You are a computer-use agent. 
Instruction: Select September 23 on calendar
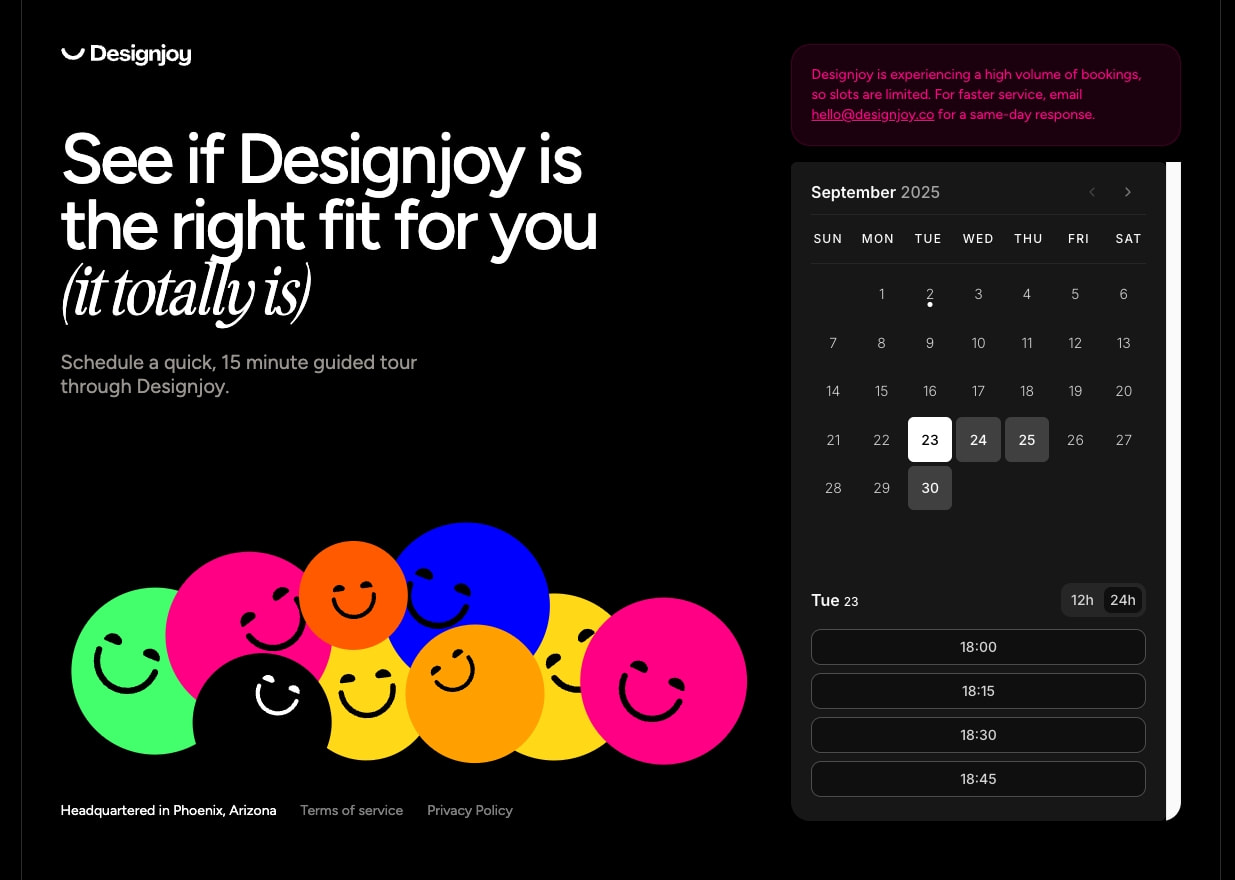(930, 440)
